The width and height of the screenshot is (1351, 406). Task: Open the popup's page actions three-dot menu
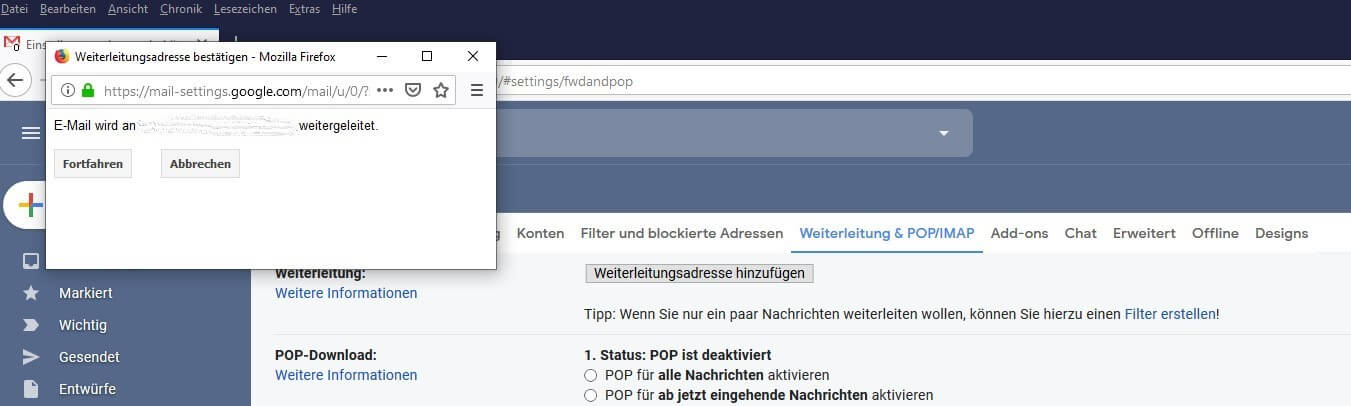(x=385, y=90)
